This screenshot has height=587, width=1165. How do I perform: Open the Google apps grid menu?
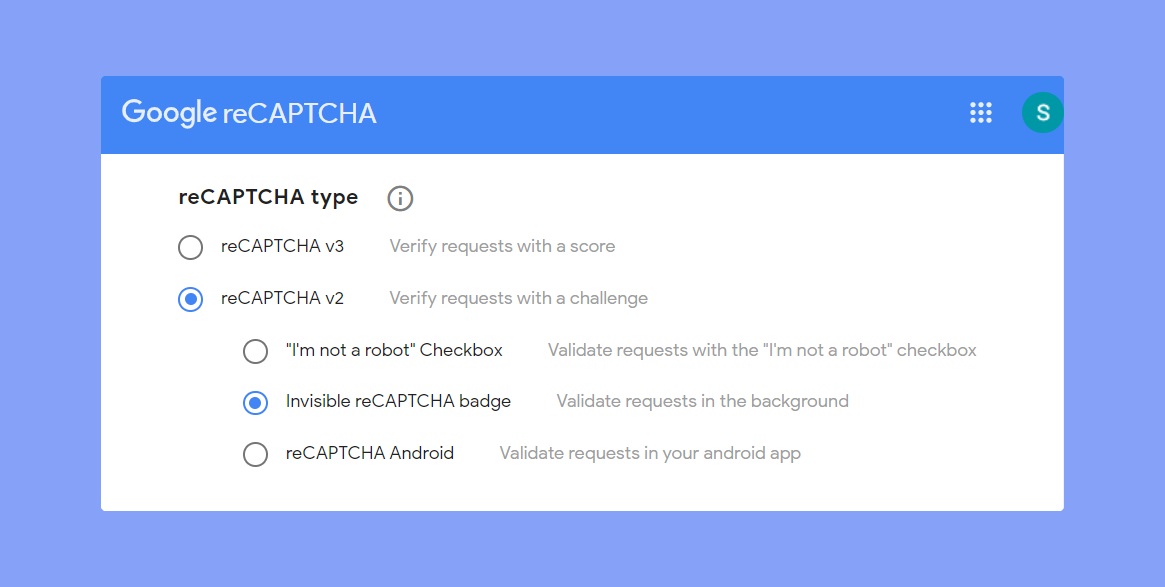(x=981, y=113)
